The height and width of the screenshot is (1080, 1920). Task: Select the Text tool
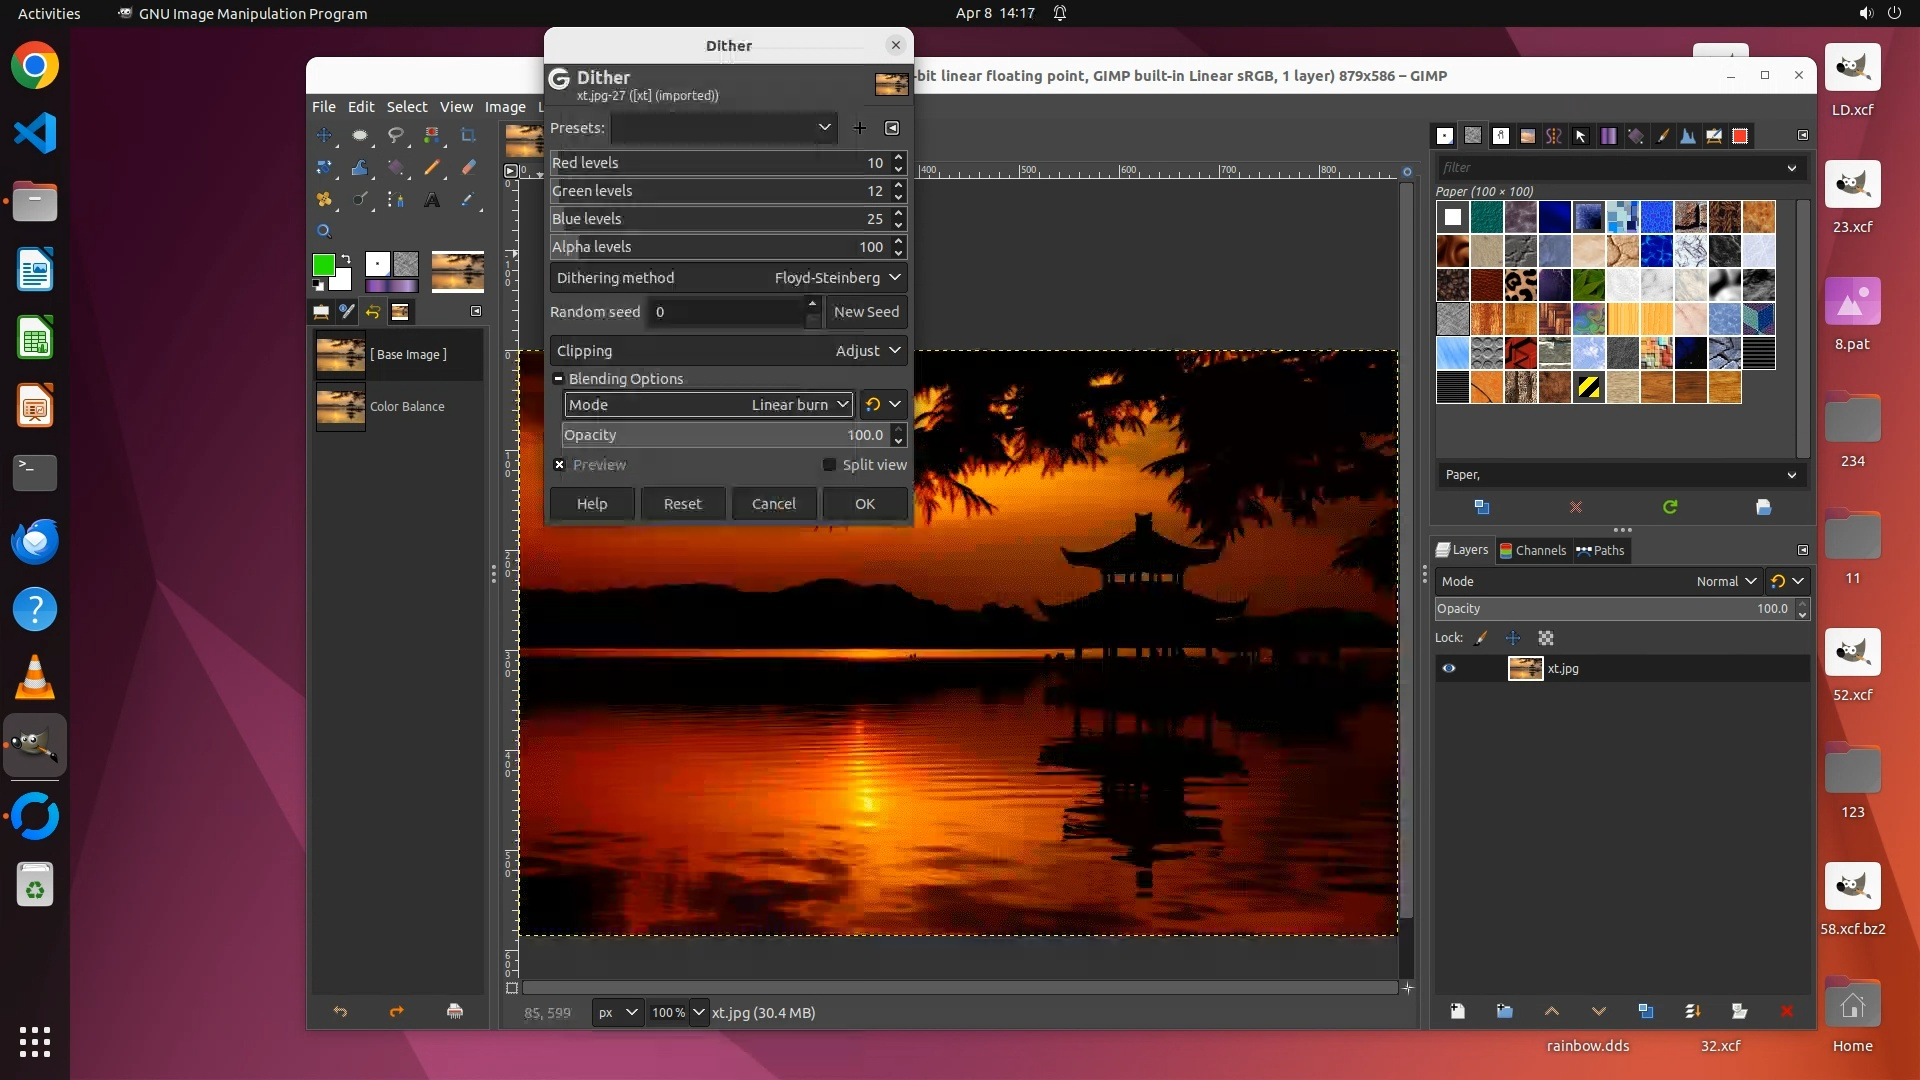click(432, 200)
